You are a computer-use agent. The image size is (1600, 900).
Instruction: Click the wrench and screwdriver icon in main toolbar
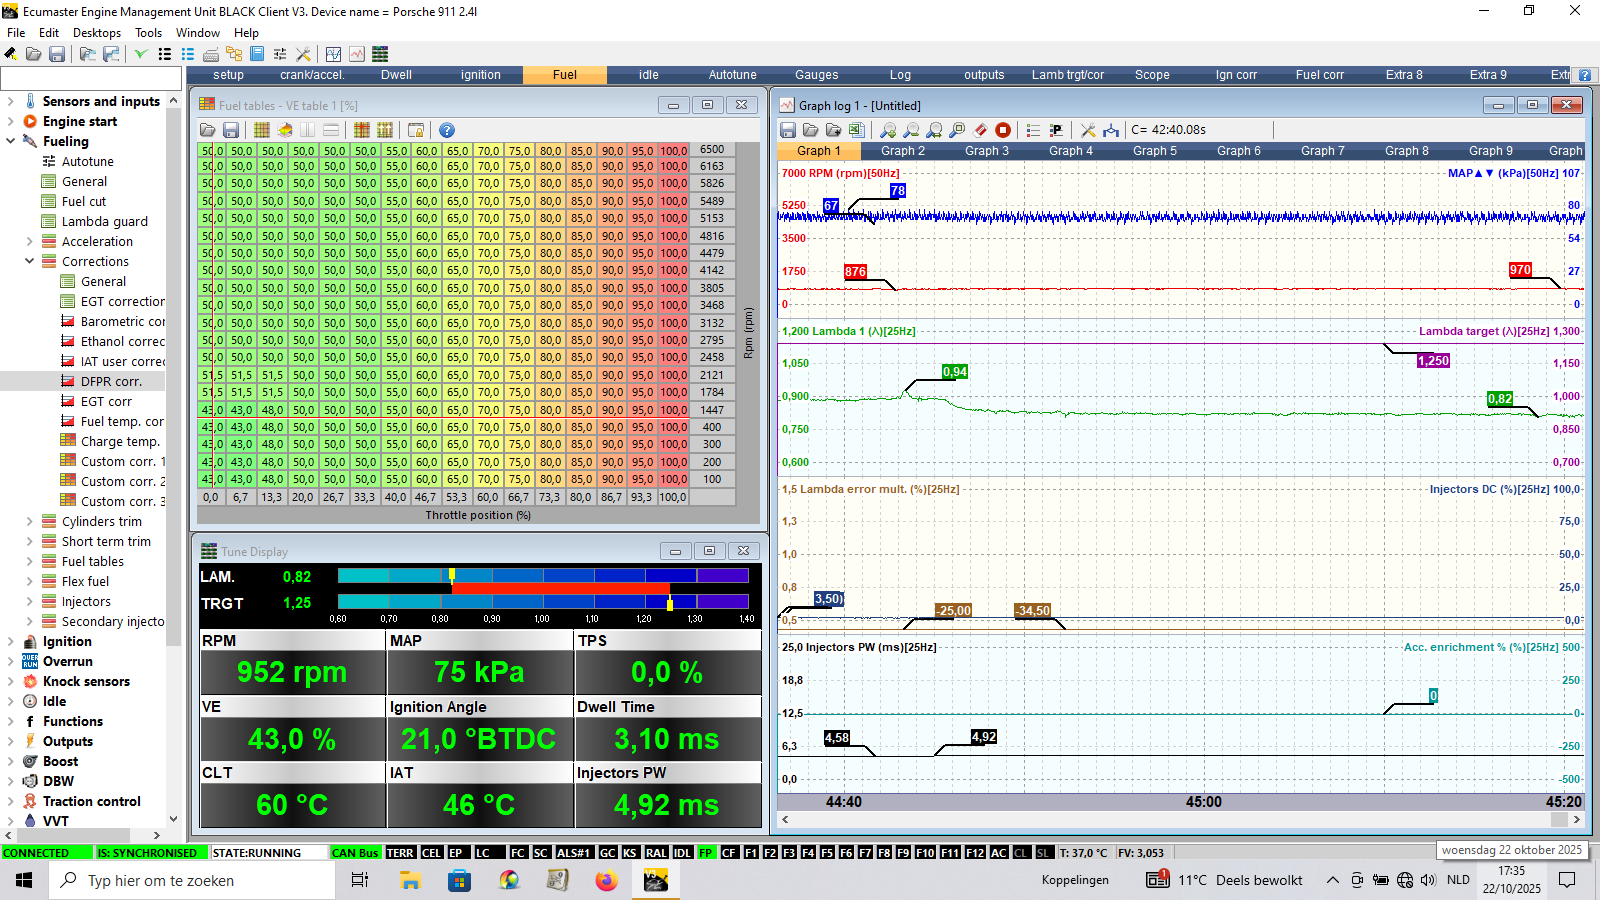(303, 54)
